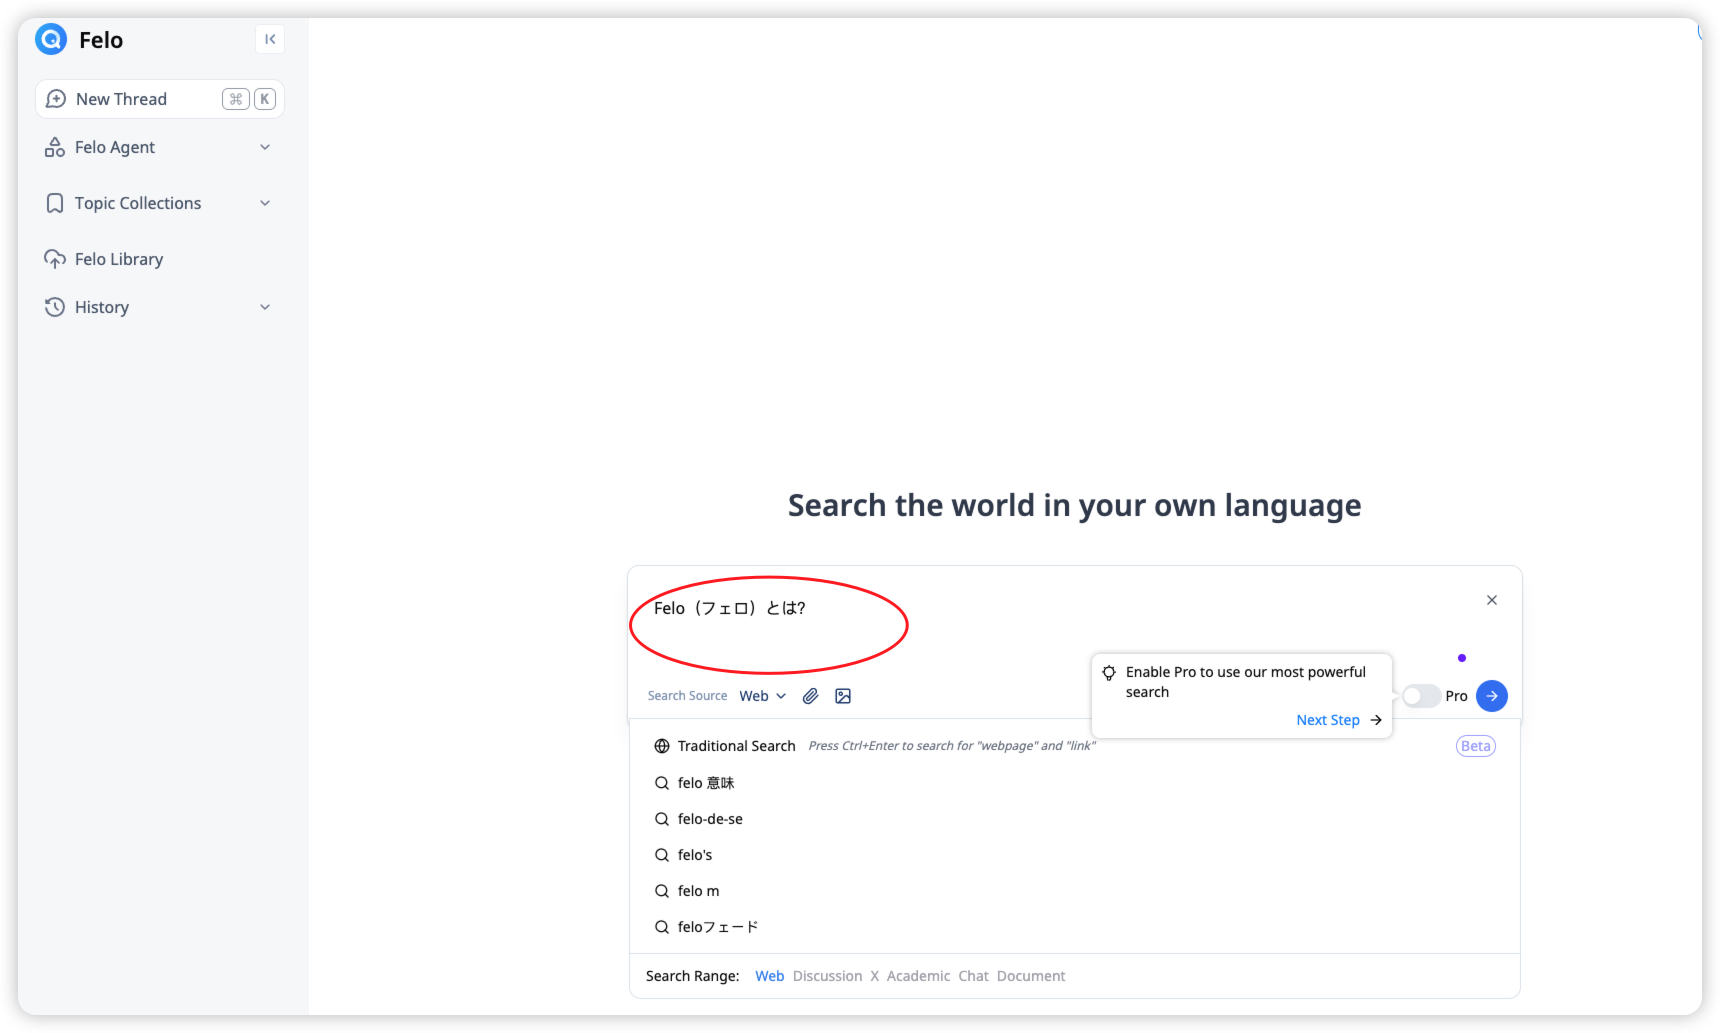Clear the search query with the X

pyautogui.click(x=1492, y=600)
